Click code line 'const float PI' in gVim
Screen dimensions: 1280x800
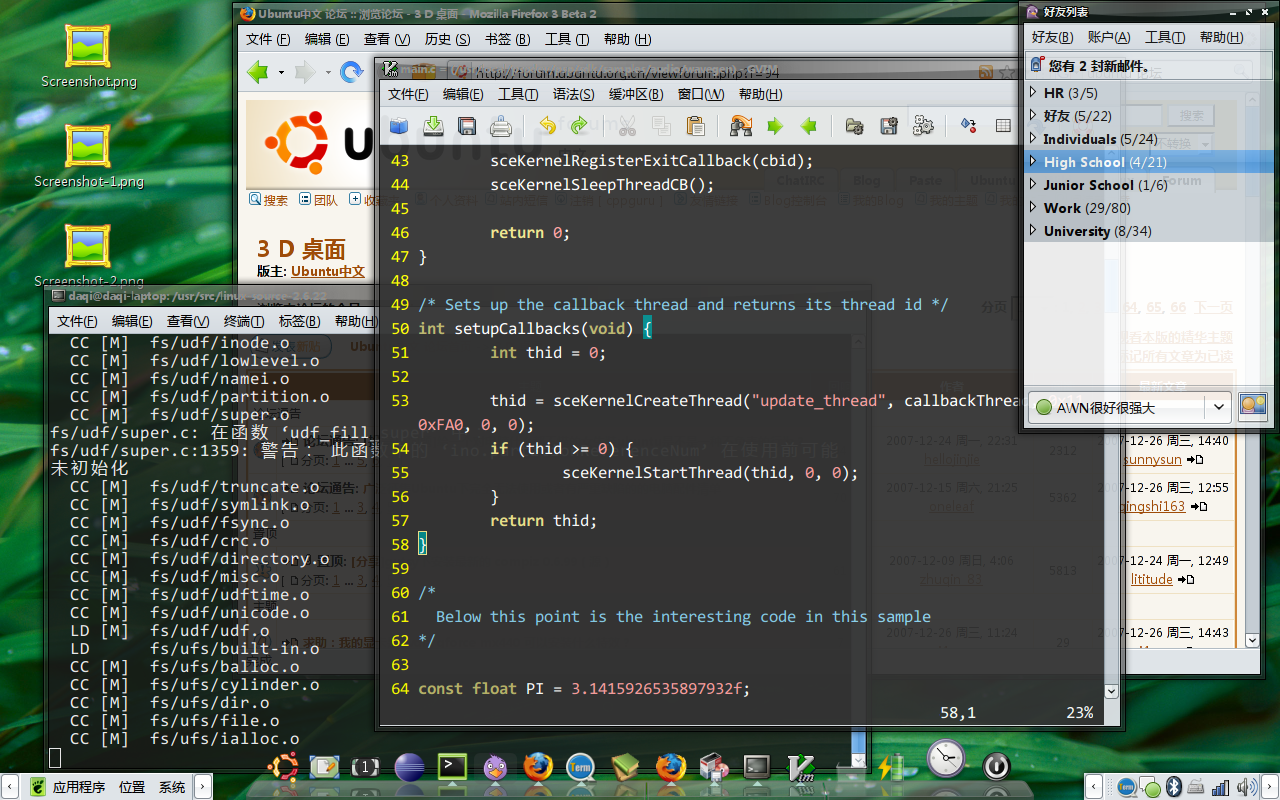click(x=584, y=688)
